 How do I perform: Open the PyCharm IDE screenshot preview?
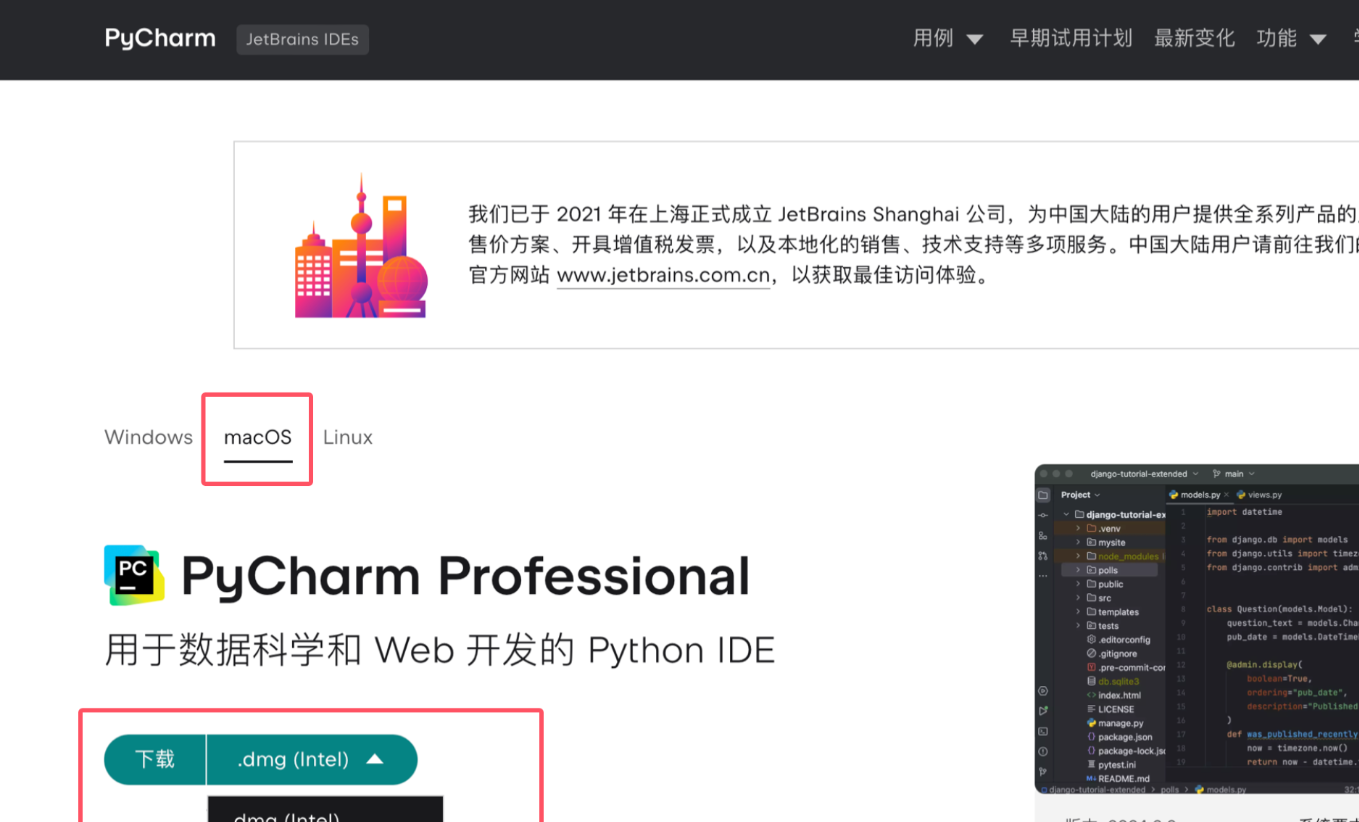[1196, 629]
